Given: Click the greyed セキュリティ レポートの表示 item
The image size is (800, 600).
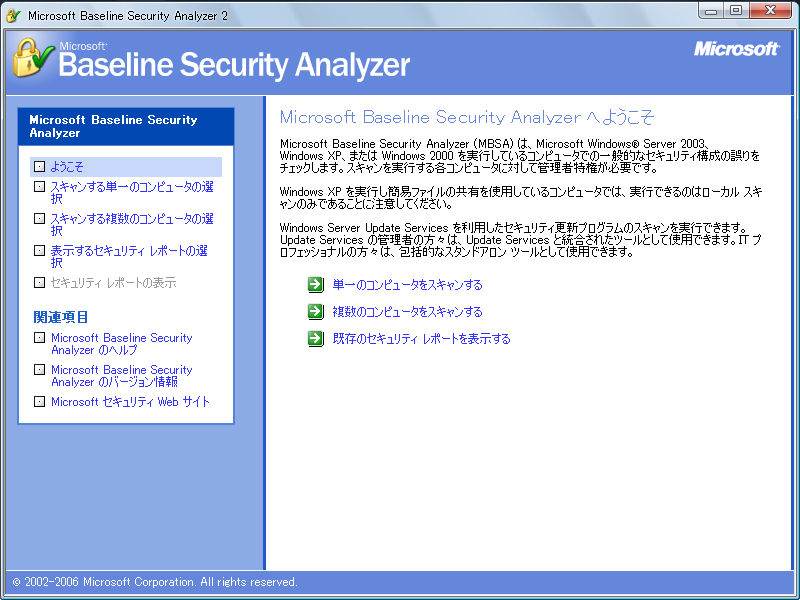Looking at the screenshot, I should click(113, 283).
